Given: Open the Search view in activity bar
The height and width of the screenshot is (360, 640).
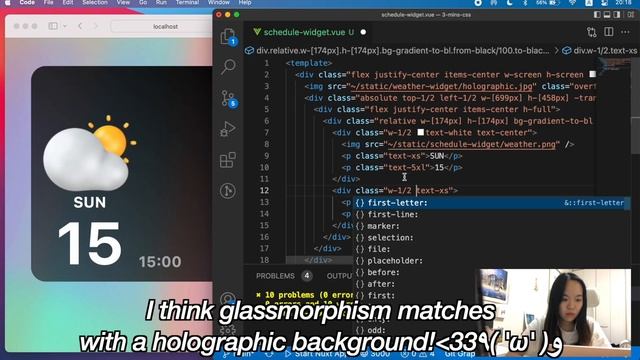Looking at the screenshot, I should pos(228,66).
